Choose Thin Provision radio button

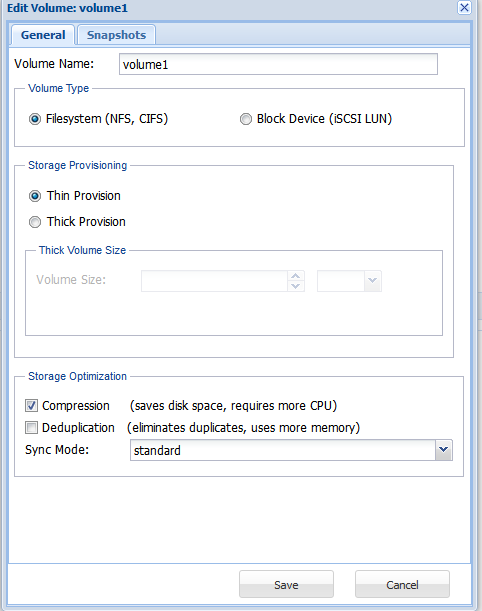click(35, 196)
